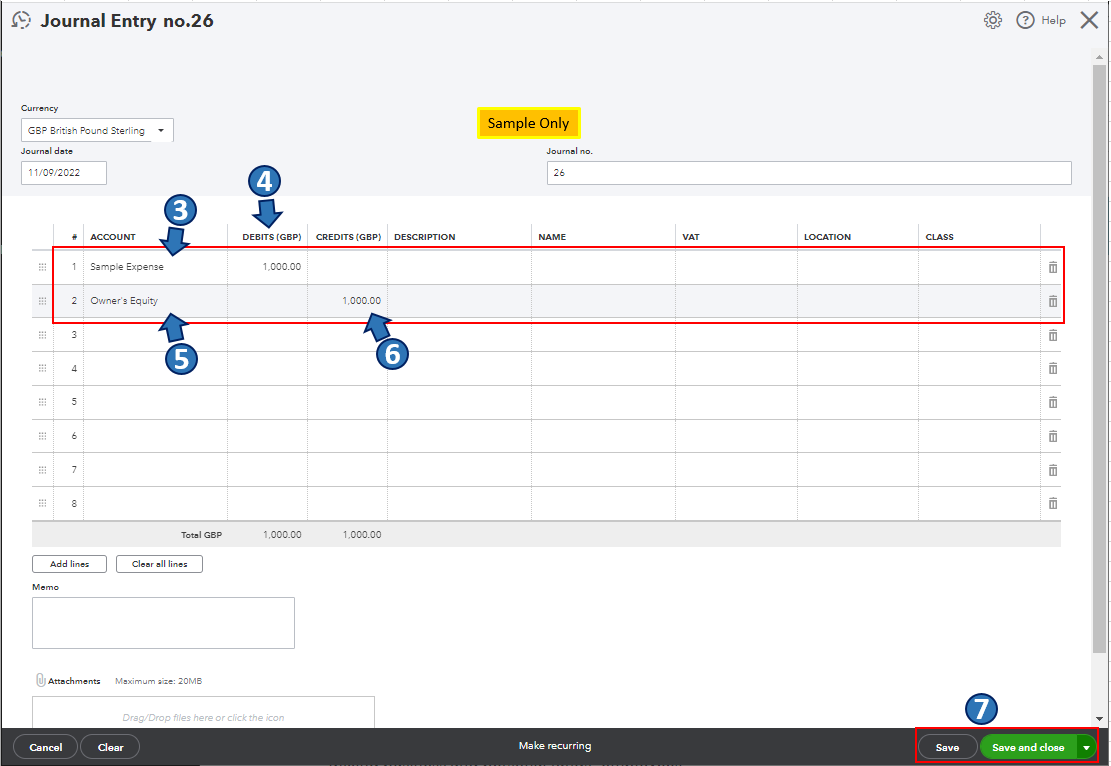Click the Add lines button
The height and width of the screenshot is (766, 1111).
[x=68, y=563]
